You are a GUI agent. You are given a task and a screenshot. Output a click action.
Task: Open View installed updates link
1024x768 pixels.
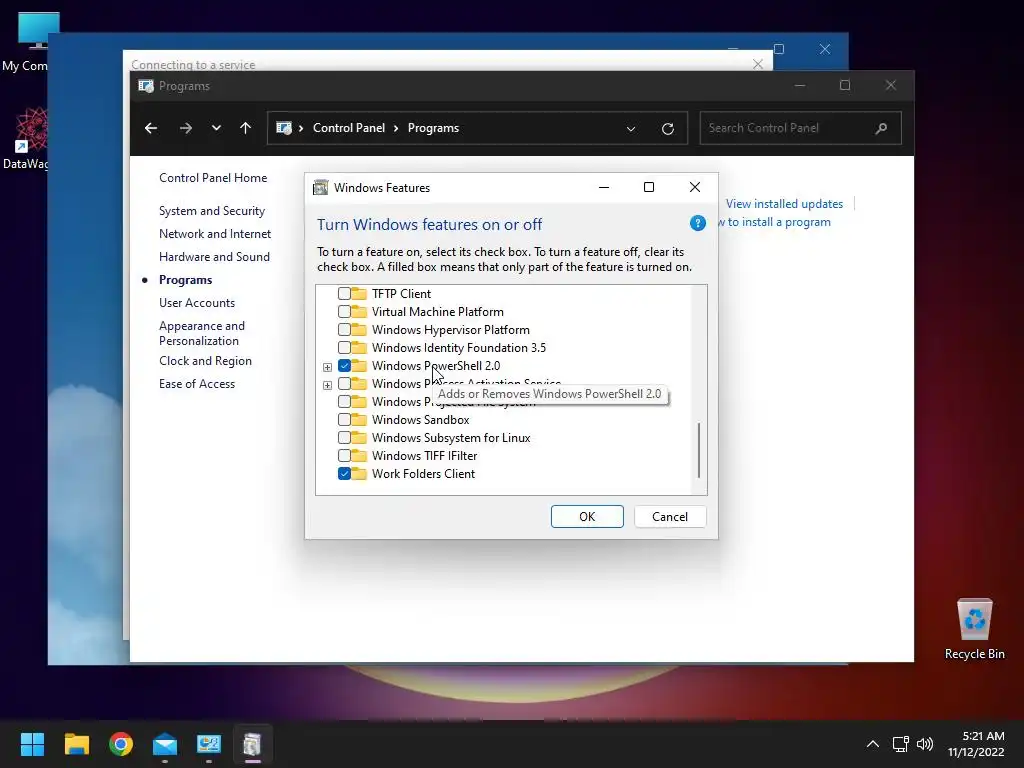784,204
